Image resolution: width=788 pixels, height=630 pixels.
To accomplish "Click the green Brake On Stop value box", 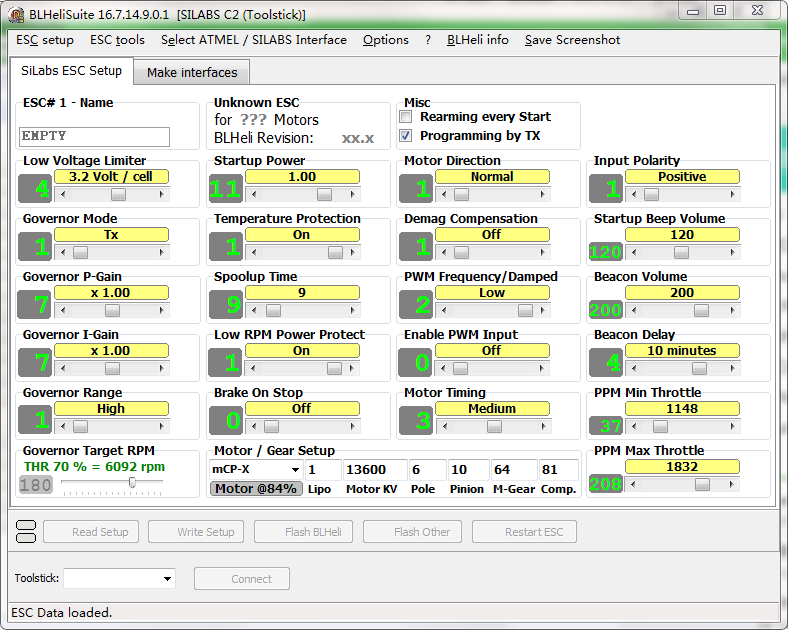I will click(x=225, y=420).
